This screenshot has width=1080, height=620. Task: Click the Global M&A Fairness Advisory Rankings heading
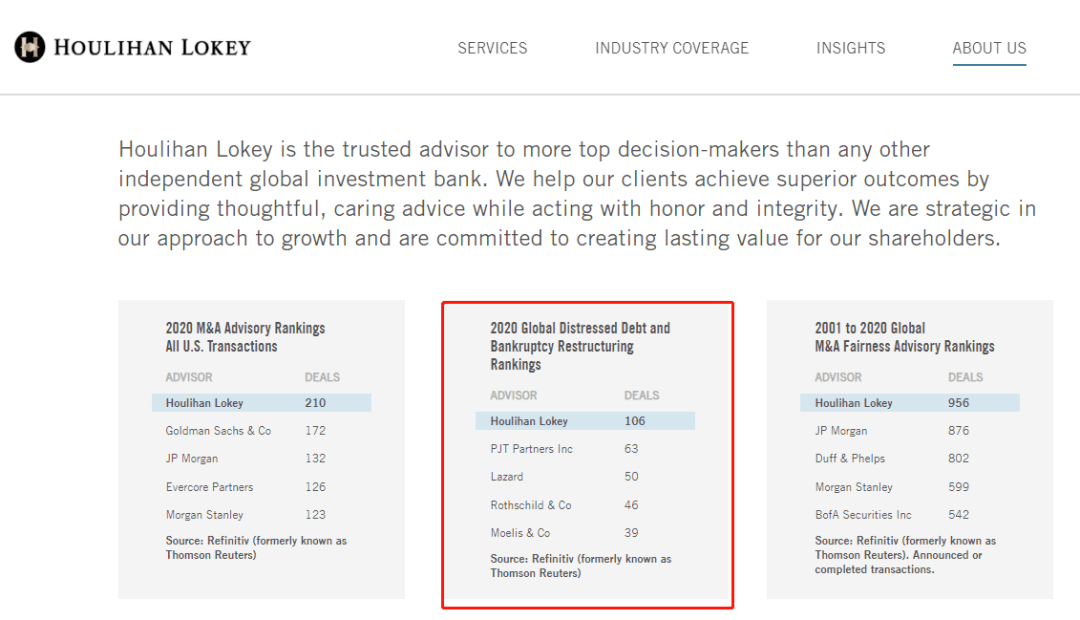[904, 337]
